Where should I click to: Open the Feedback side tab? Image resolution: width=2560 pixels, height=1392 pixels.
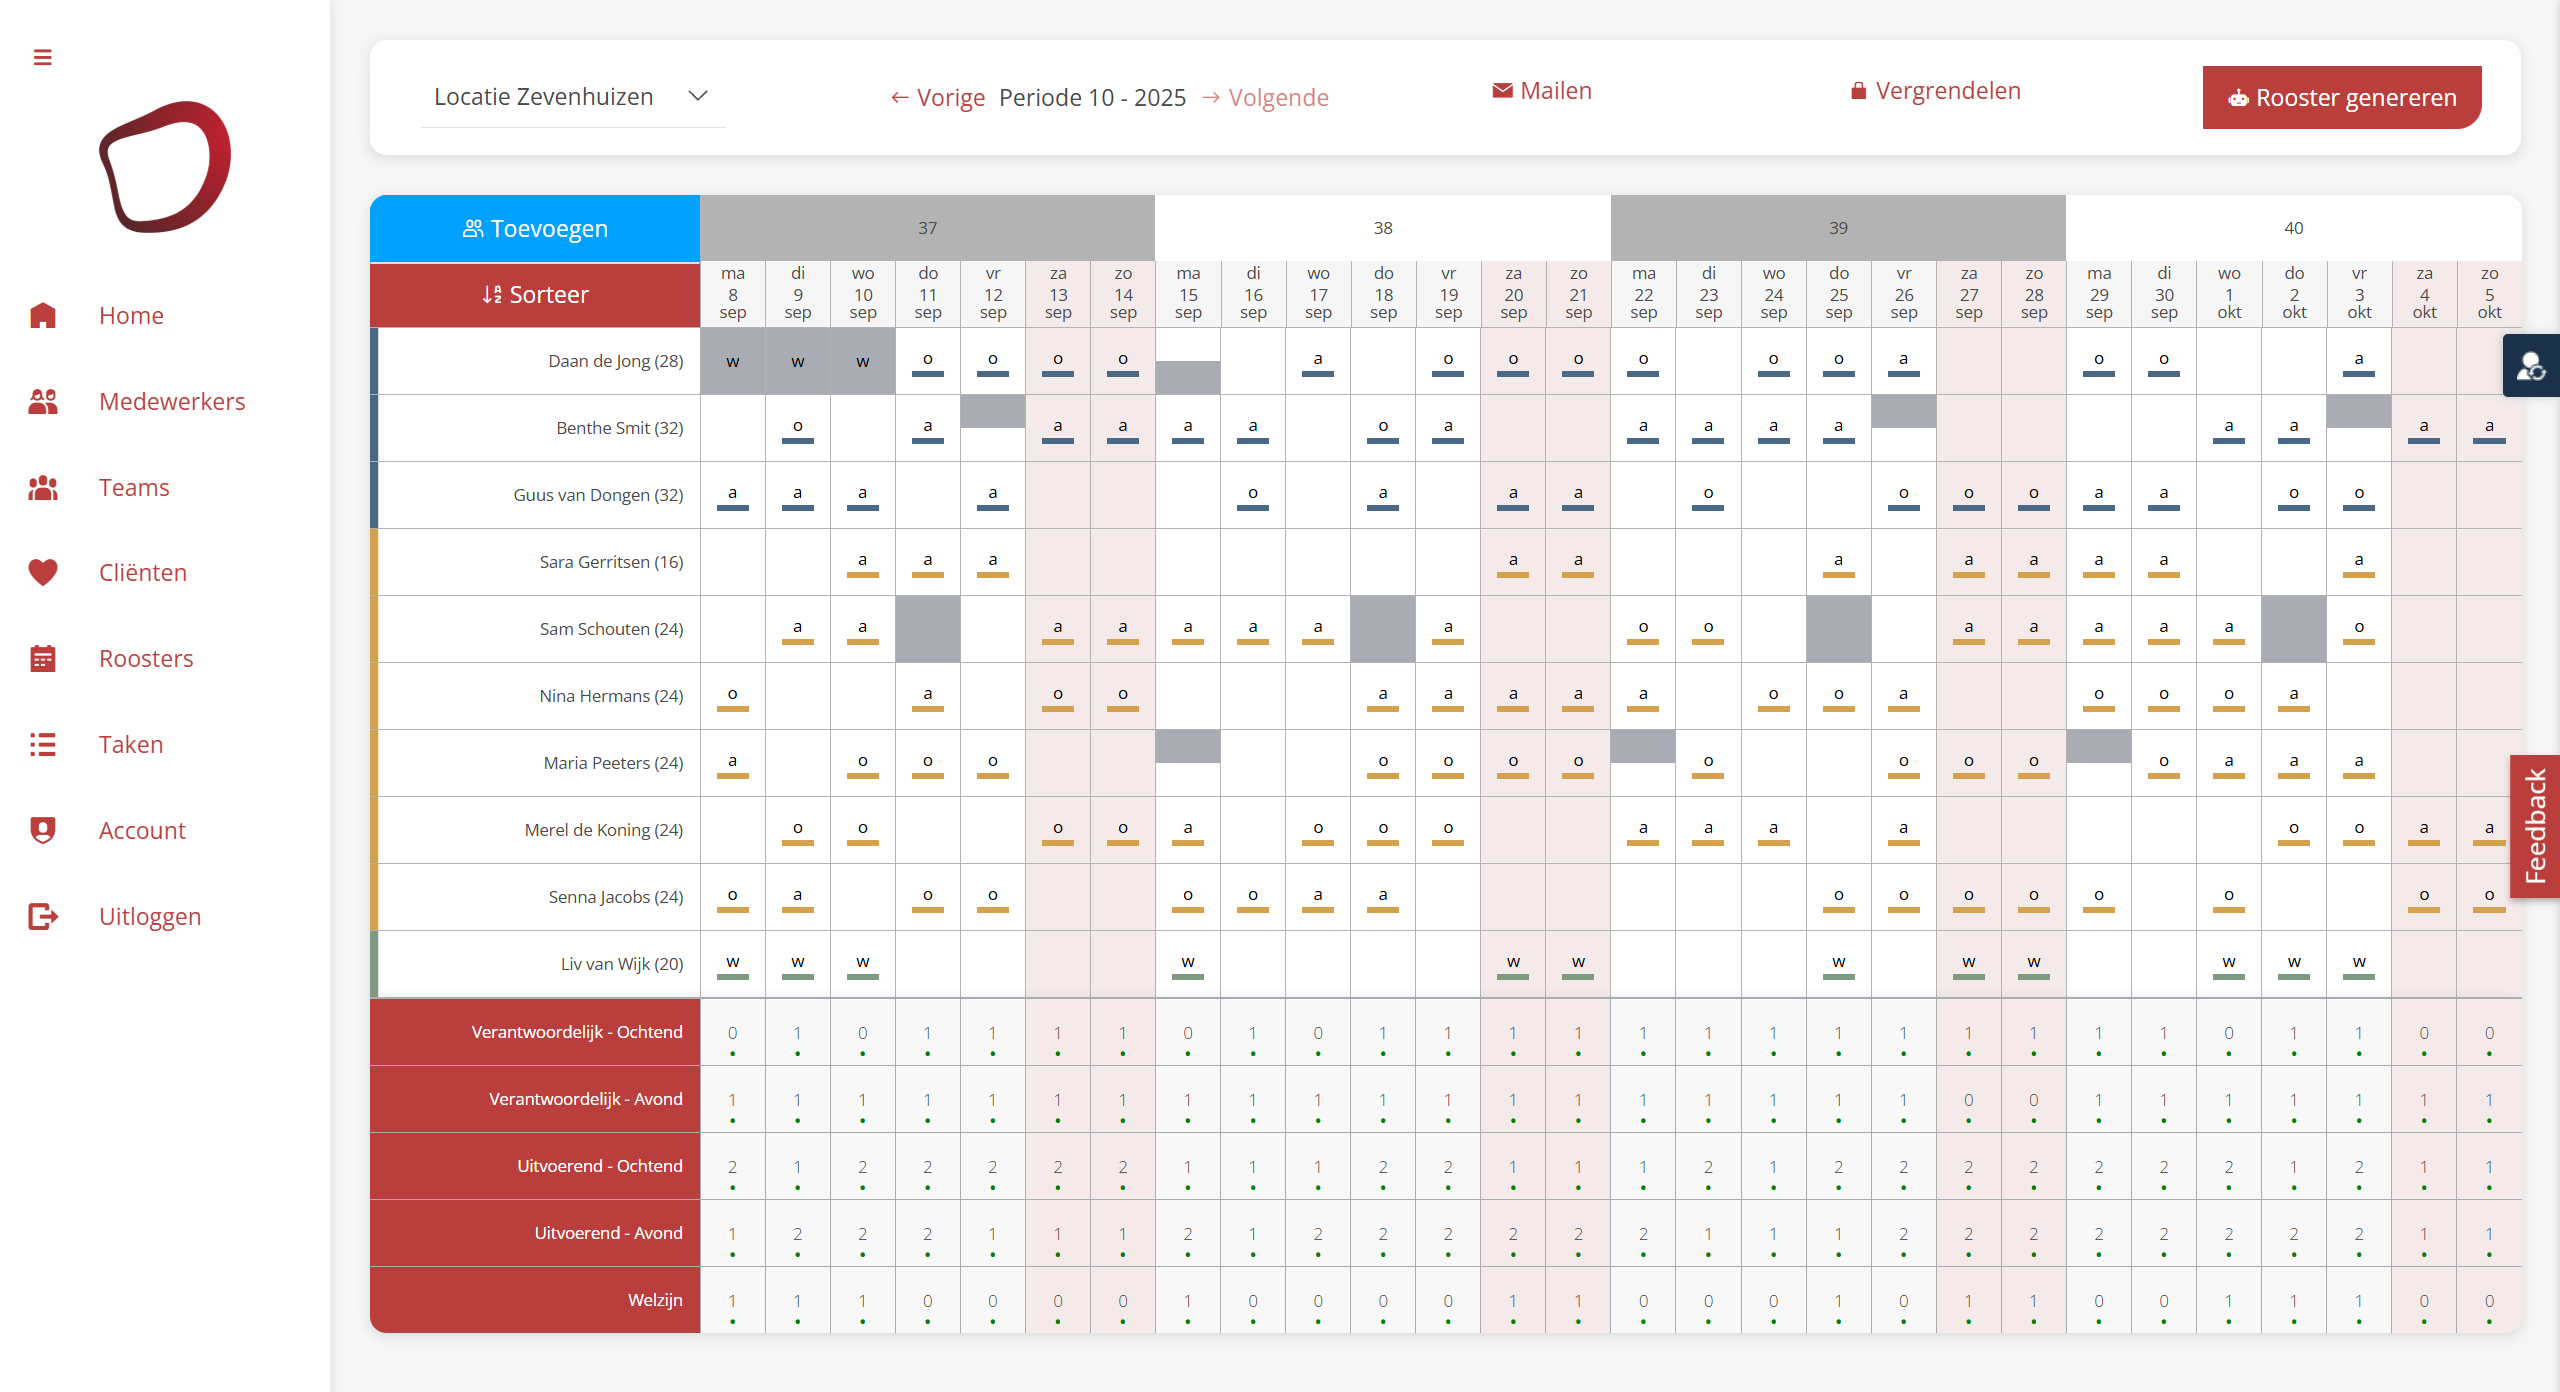coord(2535,826)
